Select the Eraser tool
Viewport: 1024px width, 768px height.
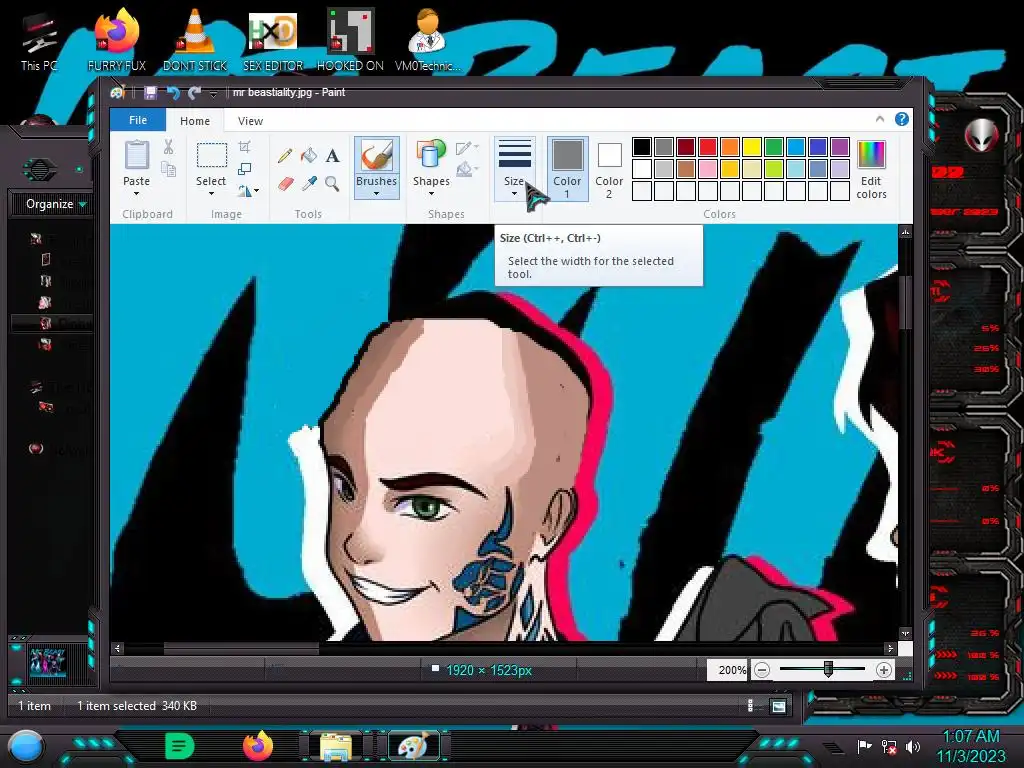[x=285, y=184]
